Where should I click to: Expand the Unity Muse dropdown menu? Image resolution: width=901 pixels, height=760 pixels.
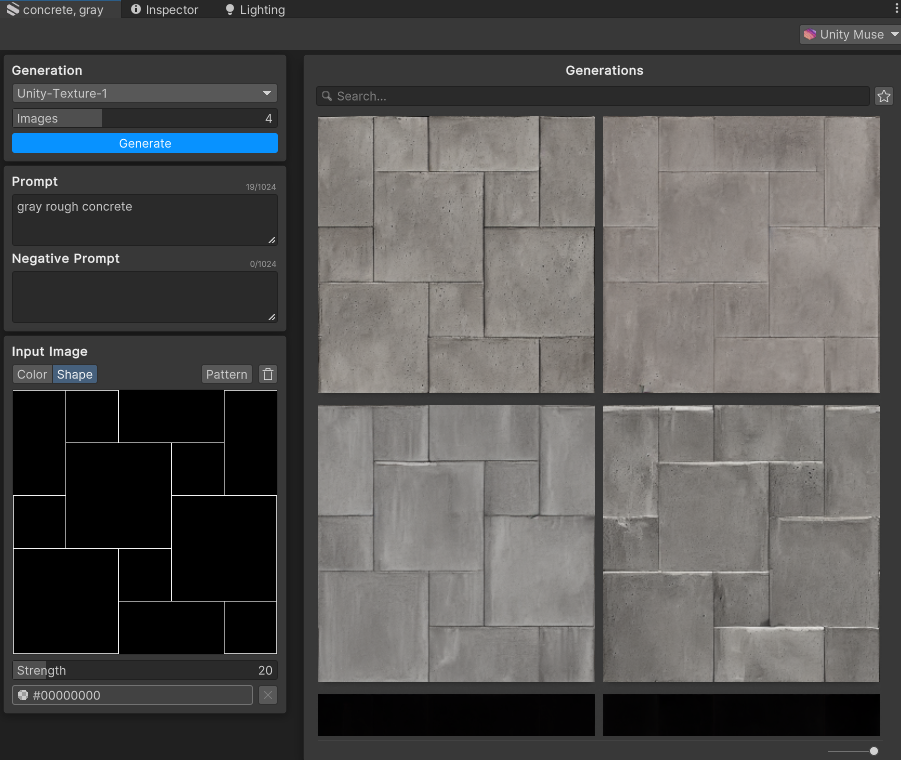(x=850, y=34)
